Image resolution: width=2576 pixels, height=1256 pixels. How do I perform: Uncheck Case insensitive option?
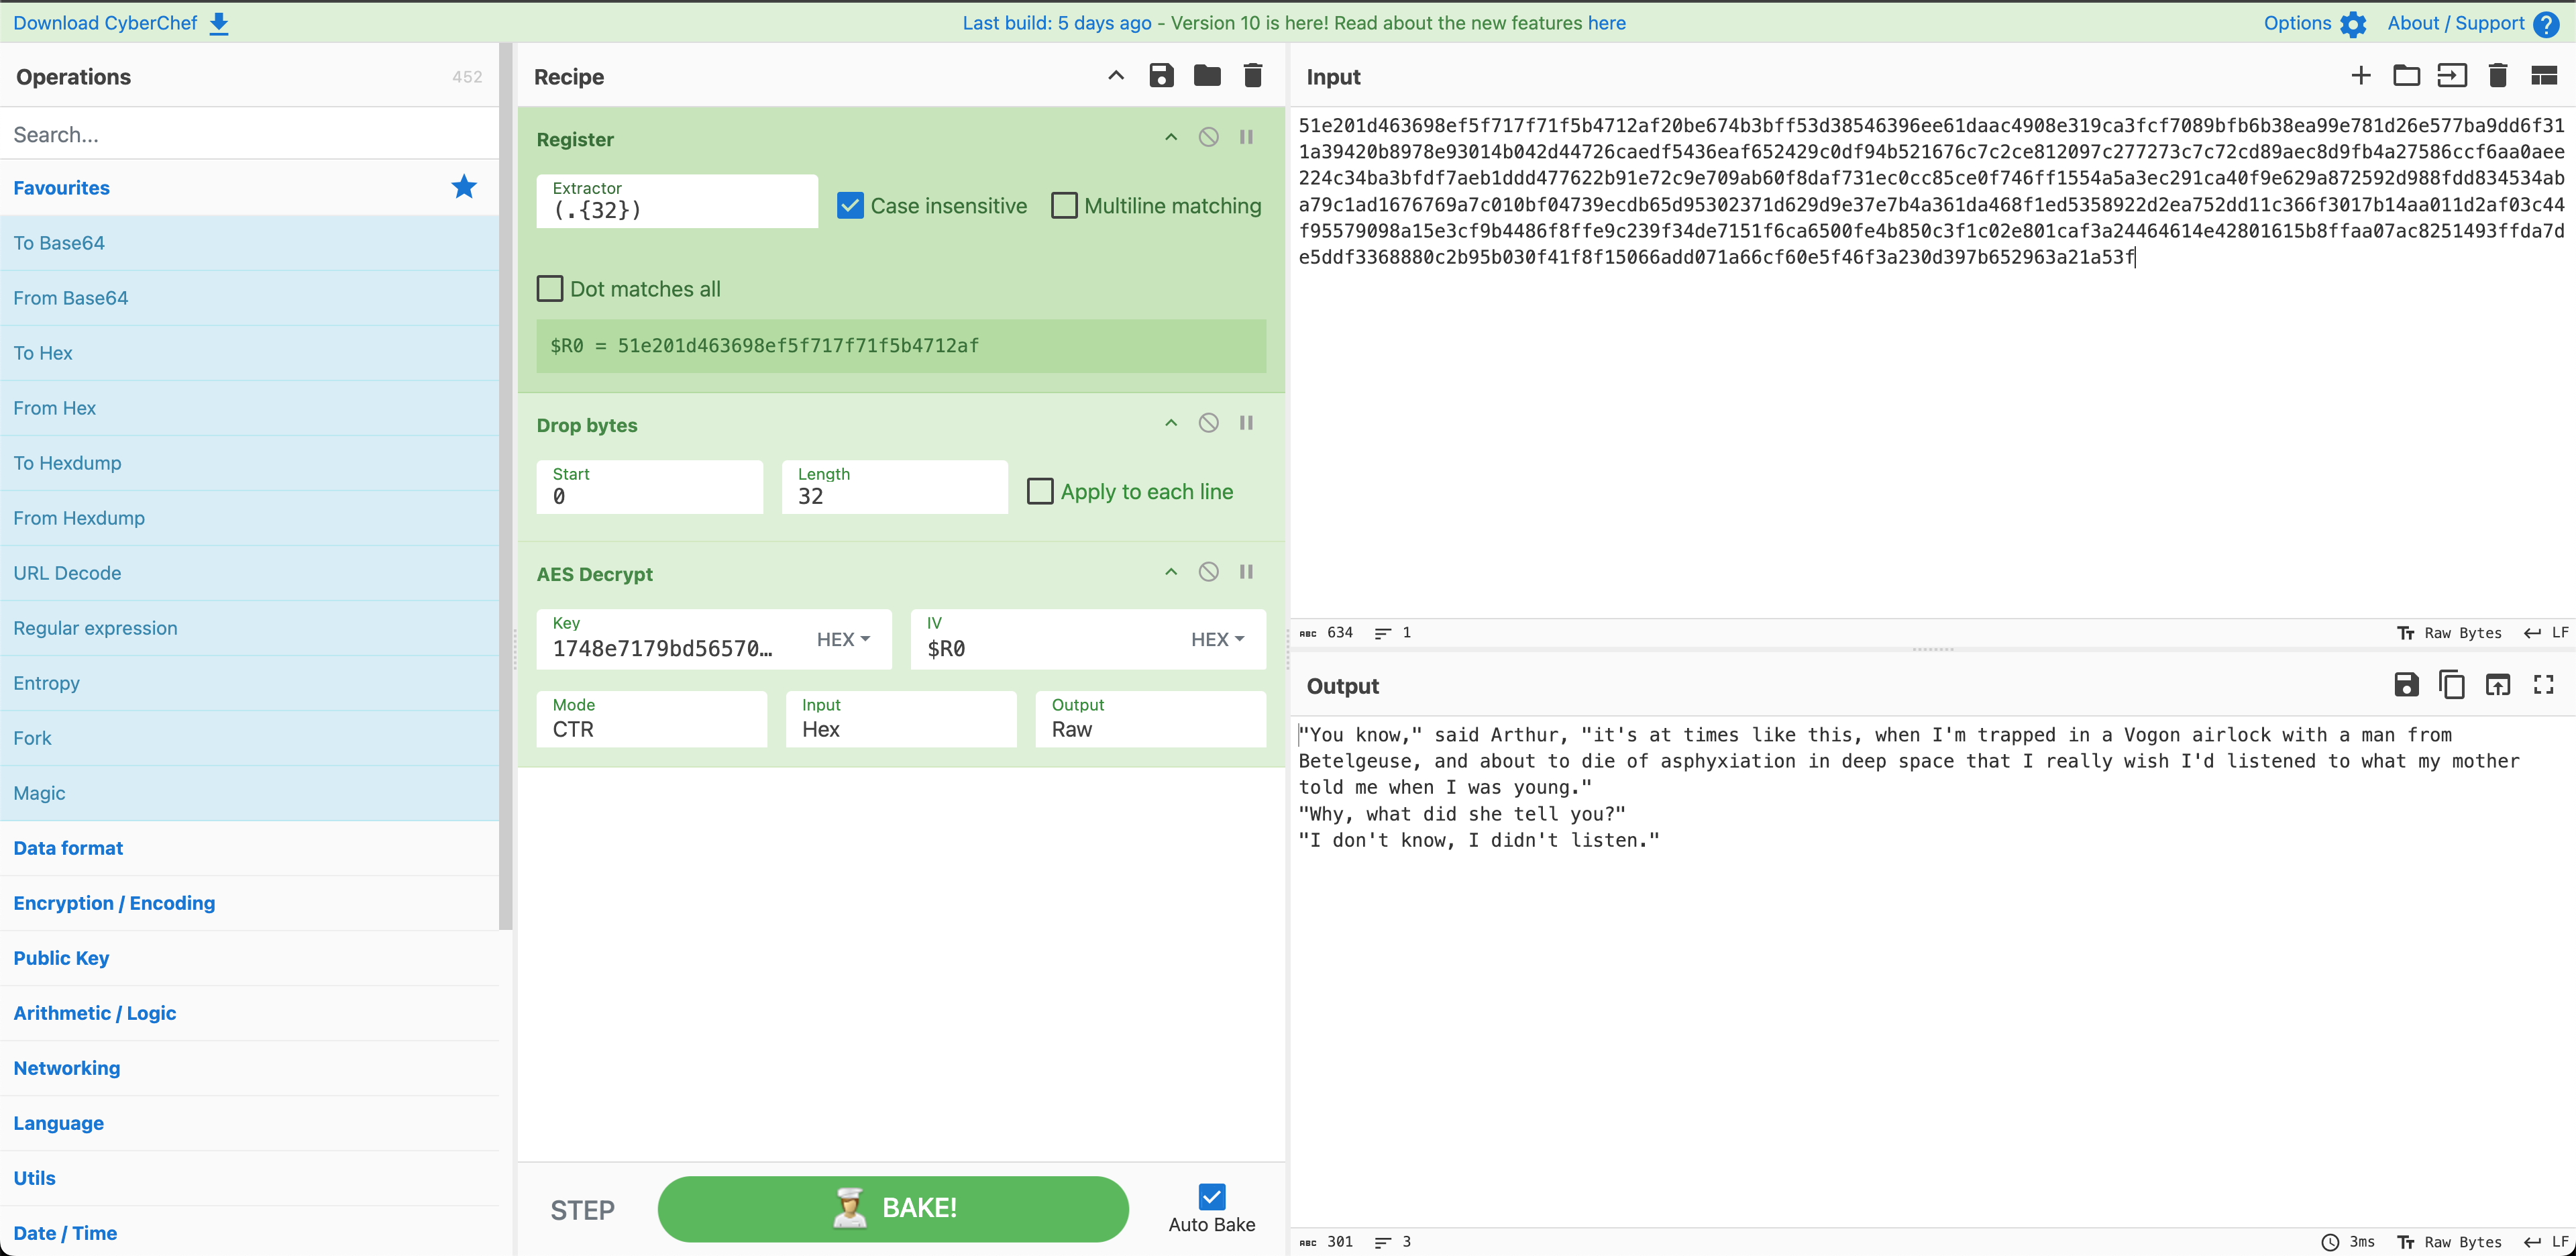850,206
